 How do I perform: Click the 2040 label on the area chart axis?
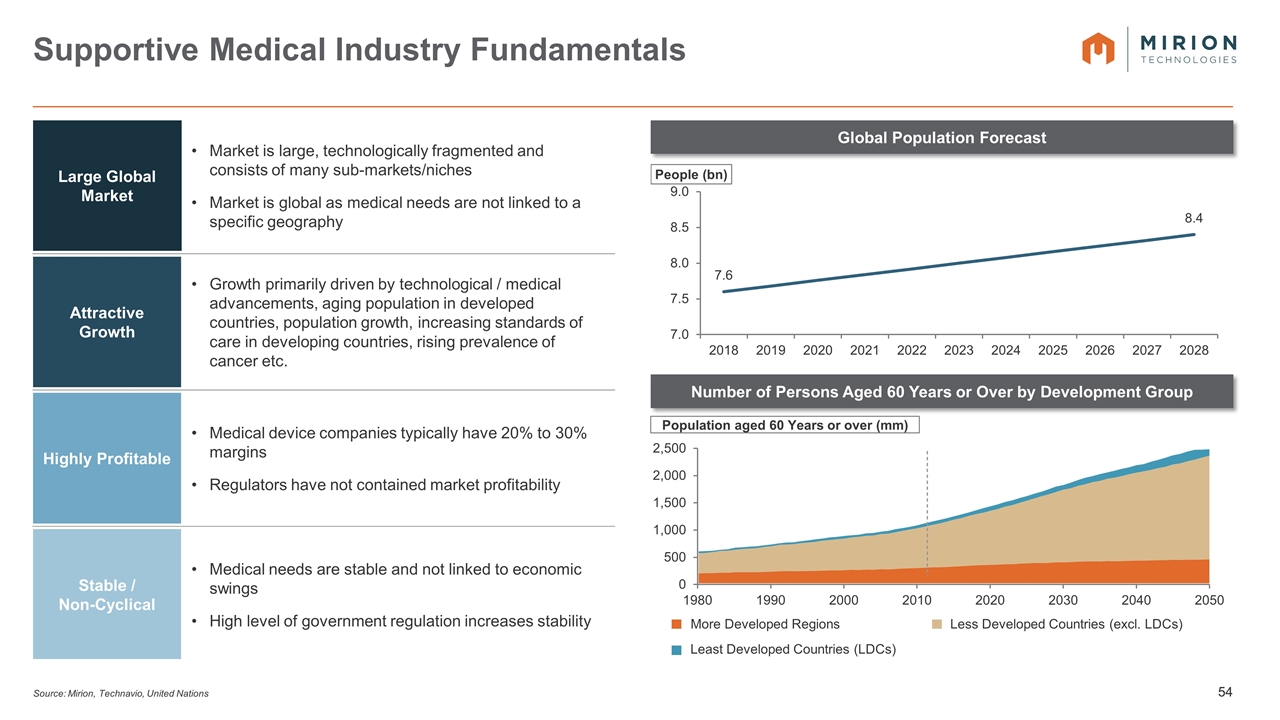pos(1136,601)
